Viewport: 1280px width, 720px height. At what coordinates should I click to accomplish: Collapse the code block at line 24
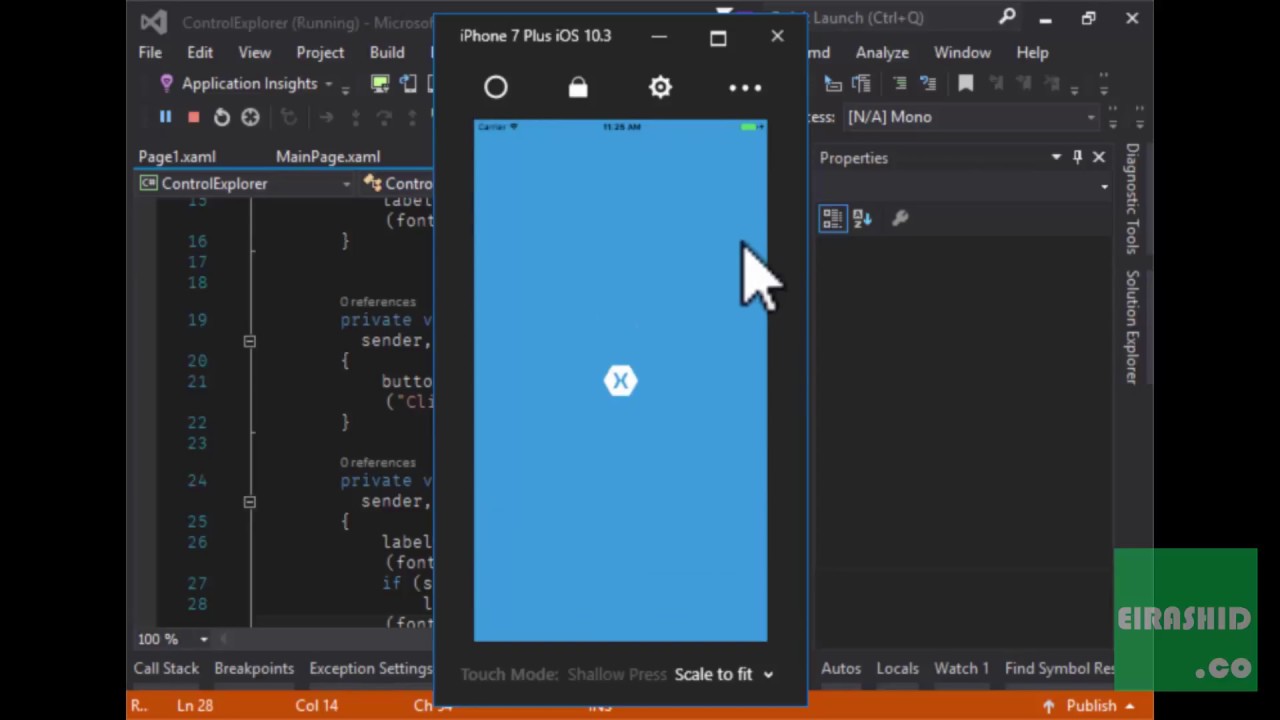249,502
